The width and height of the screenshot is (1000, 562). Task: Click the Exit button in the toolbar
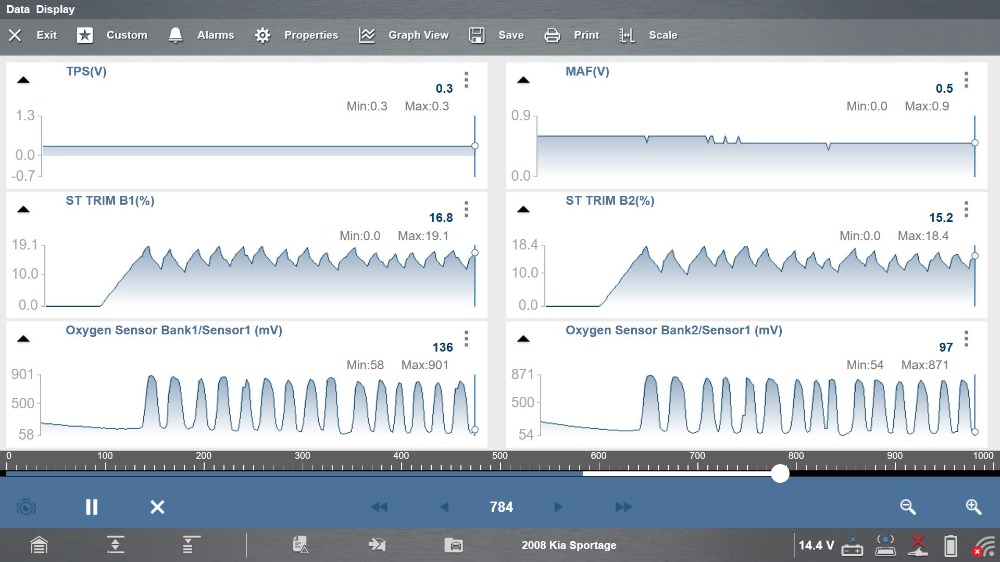point(33,35)
